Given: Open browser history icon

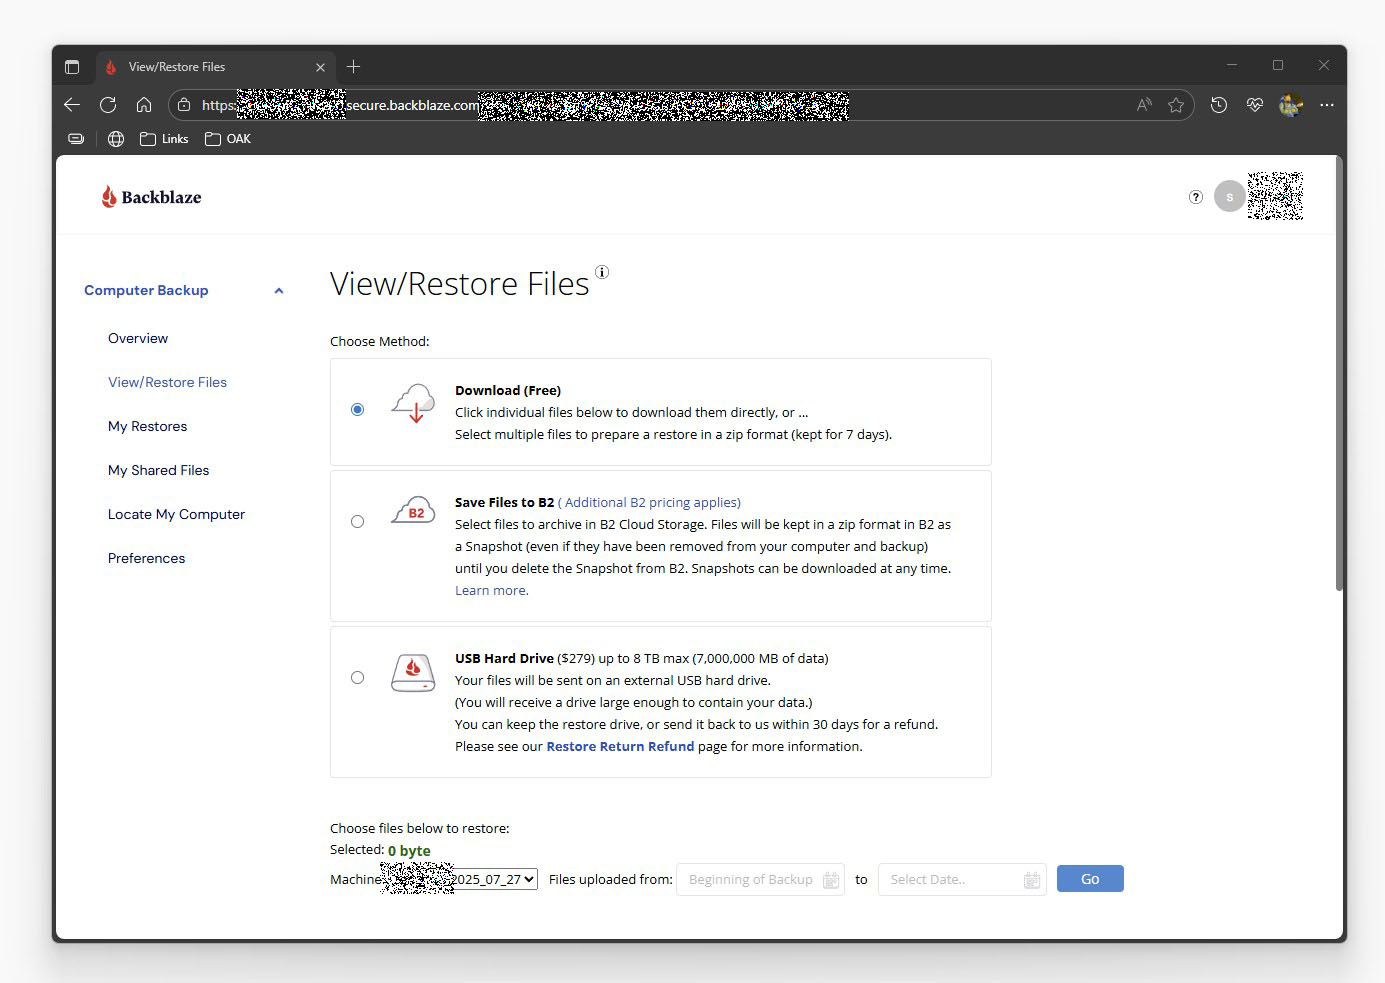Looking at the screenshot, I should (1218, 105).
